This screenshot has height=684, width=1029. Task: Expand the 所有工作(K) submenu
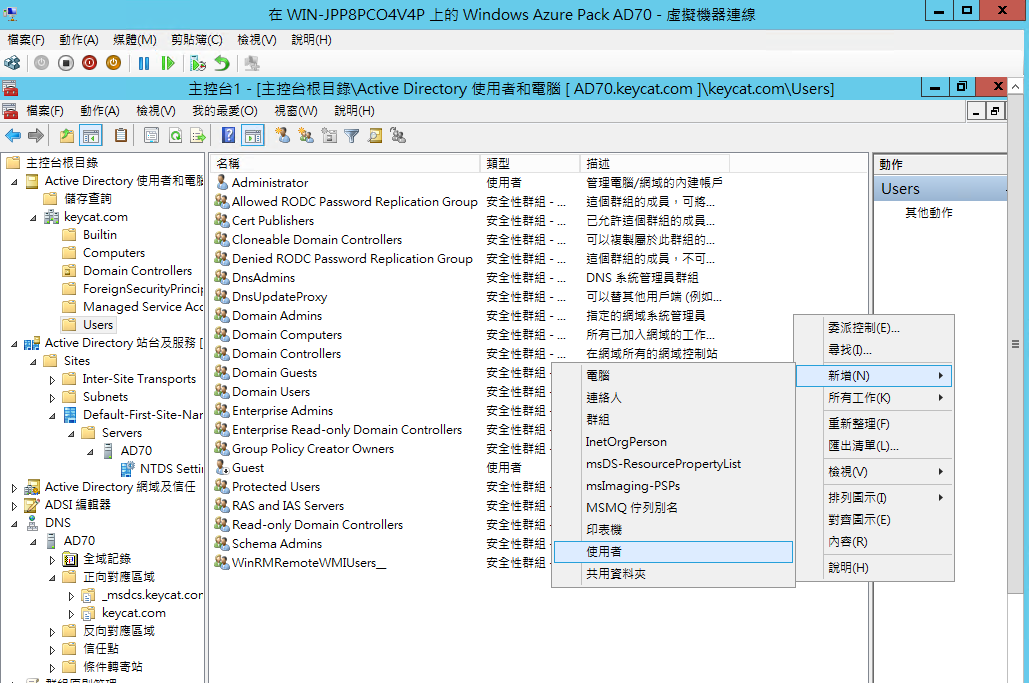point(874,398)
